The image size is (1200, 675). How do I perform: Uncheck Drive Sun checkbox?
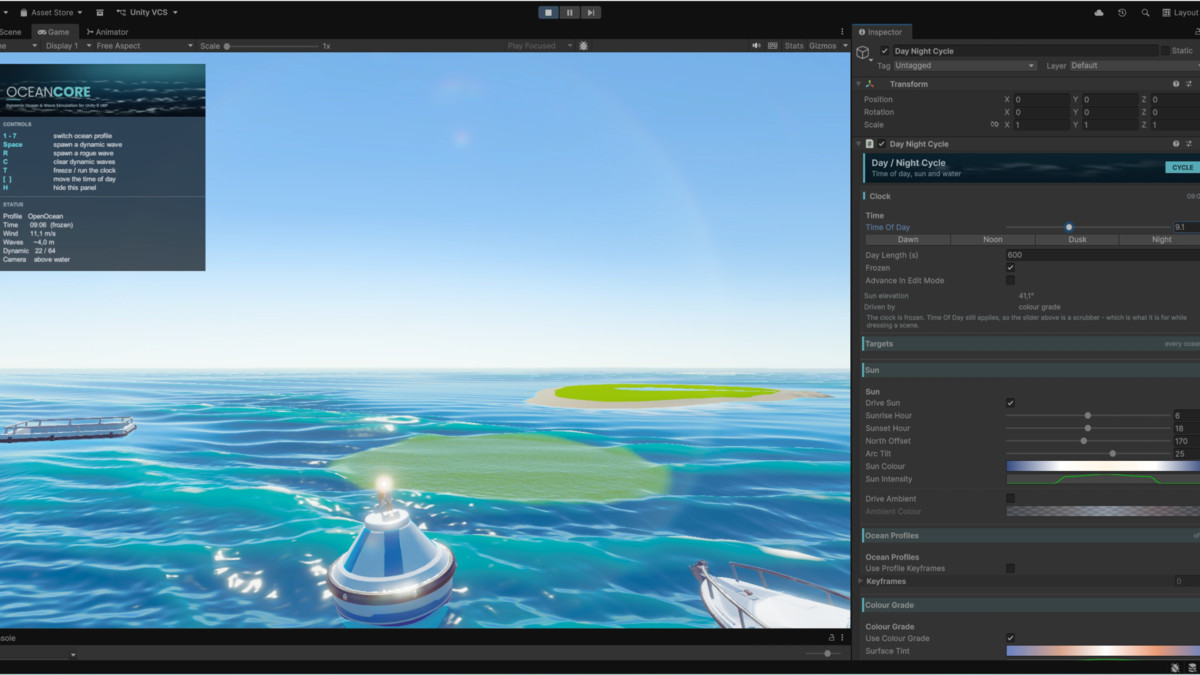click(1010, 403)
